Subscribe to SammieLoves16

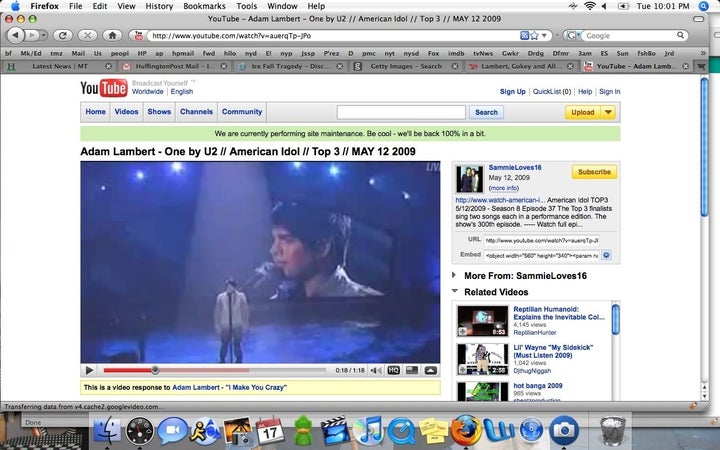(594, 172)
